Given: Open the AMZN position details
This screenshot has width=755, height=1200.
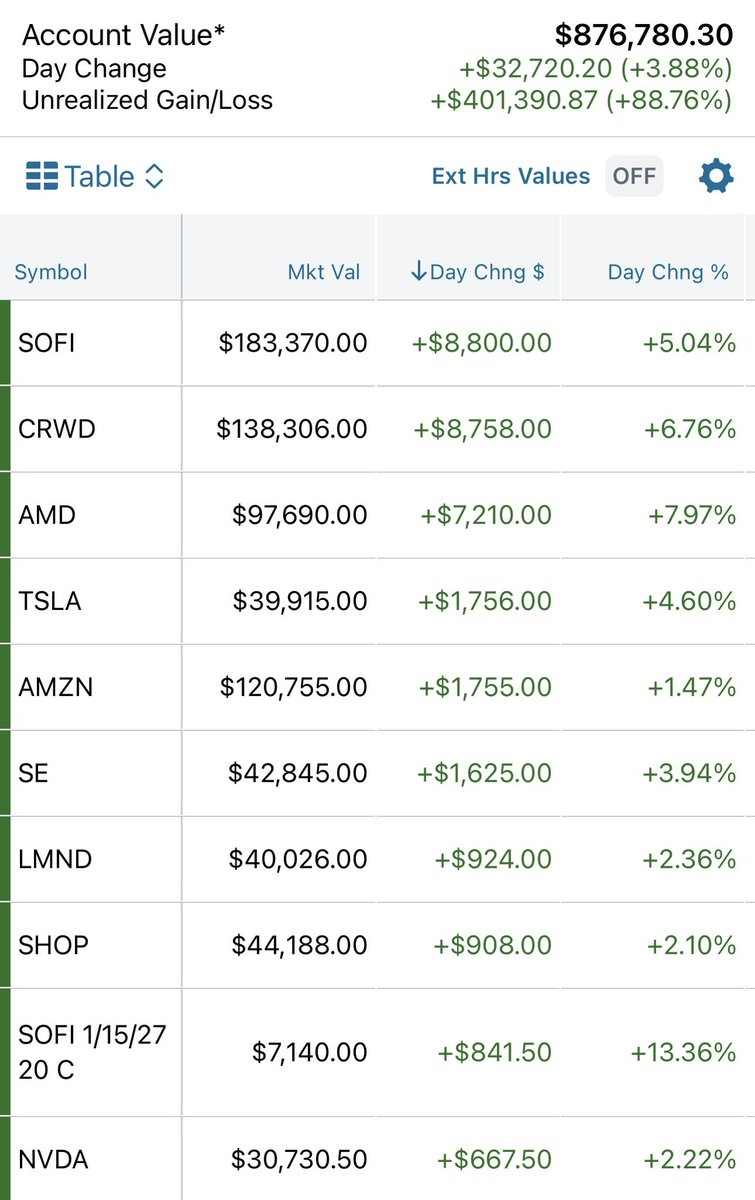Looking at the screenshot, I should (377, 687).
